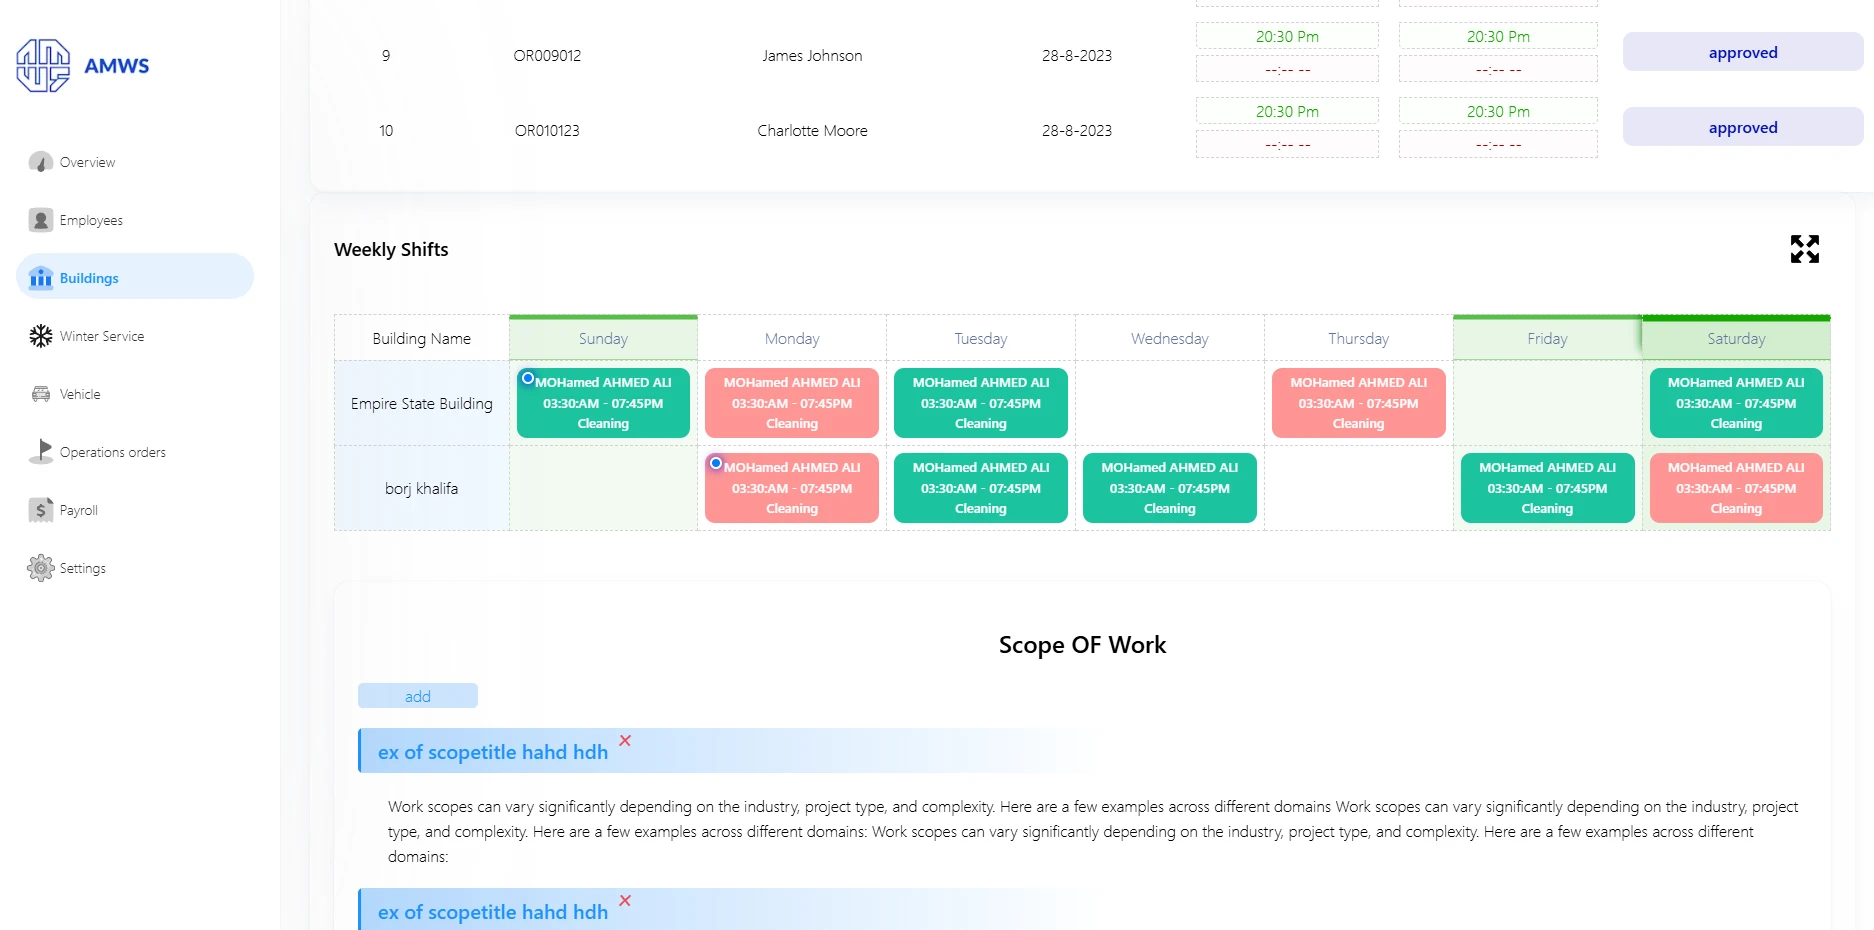Open the Settings gear icon
The image size is (1874, 930).
coord(41,568)
